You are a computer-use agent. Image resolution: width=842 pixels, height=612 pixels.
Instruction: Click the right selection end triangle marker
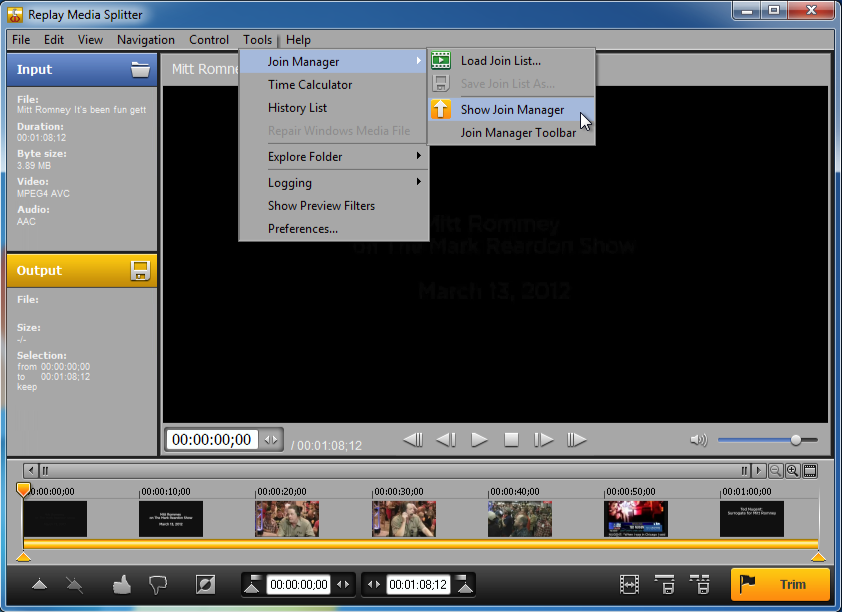(x=818, y=557)
